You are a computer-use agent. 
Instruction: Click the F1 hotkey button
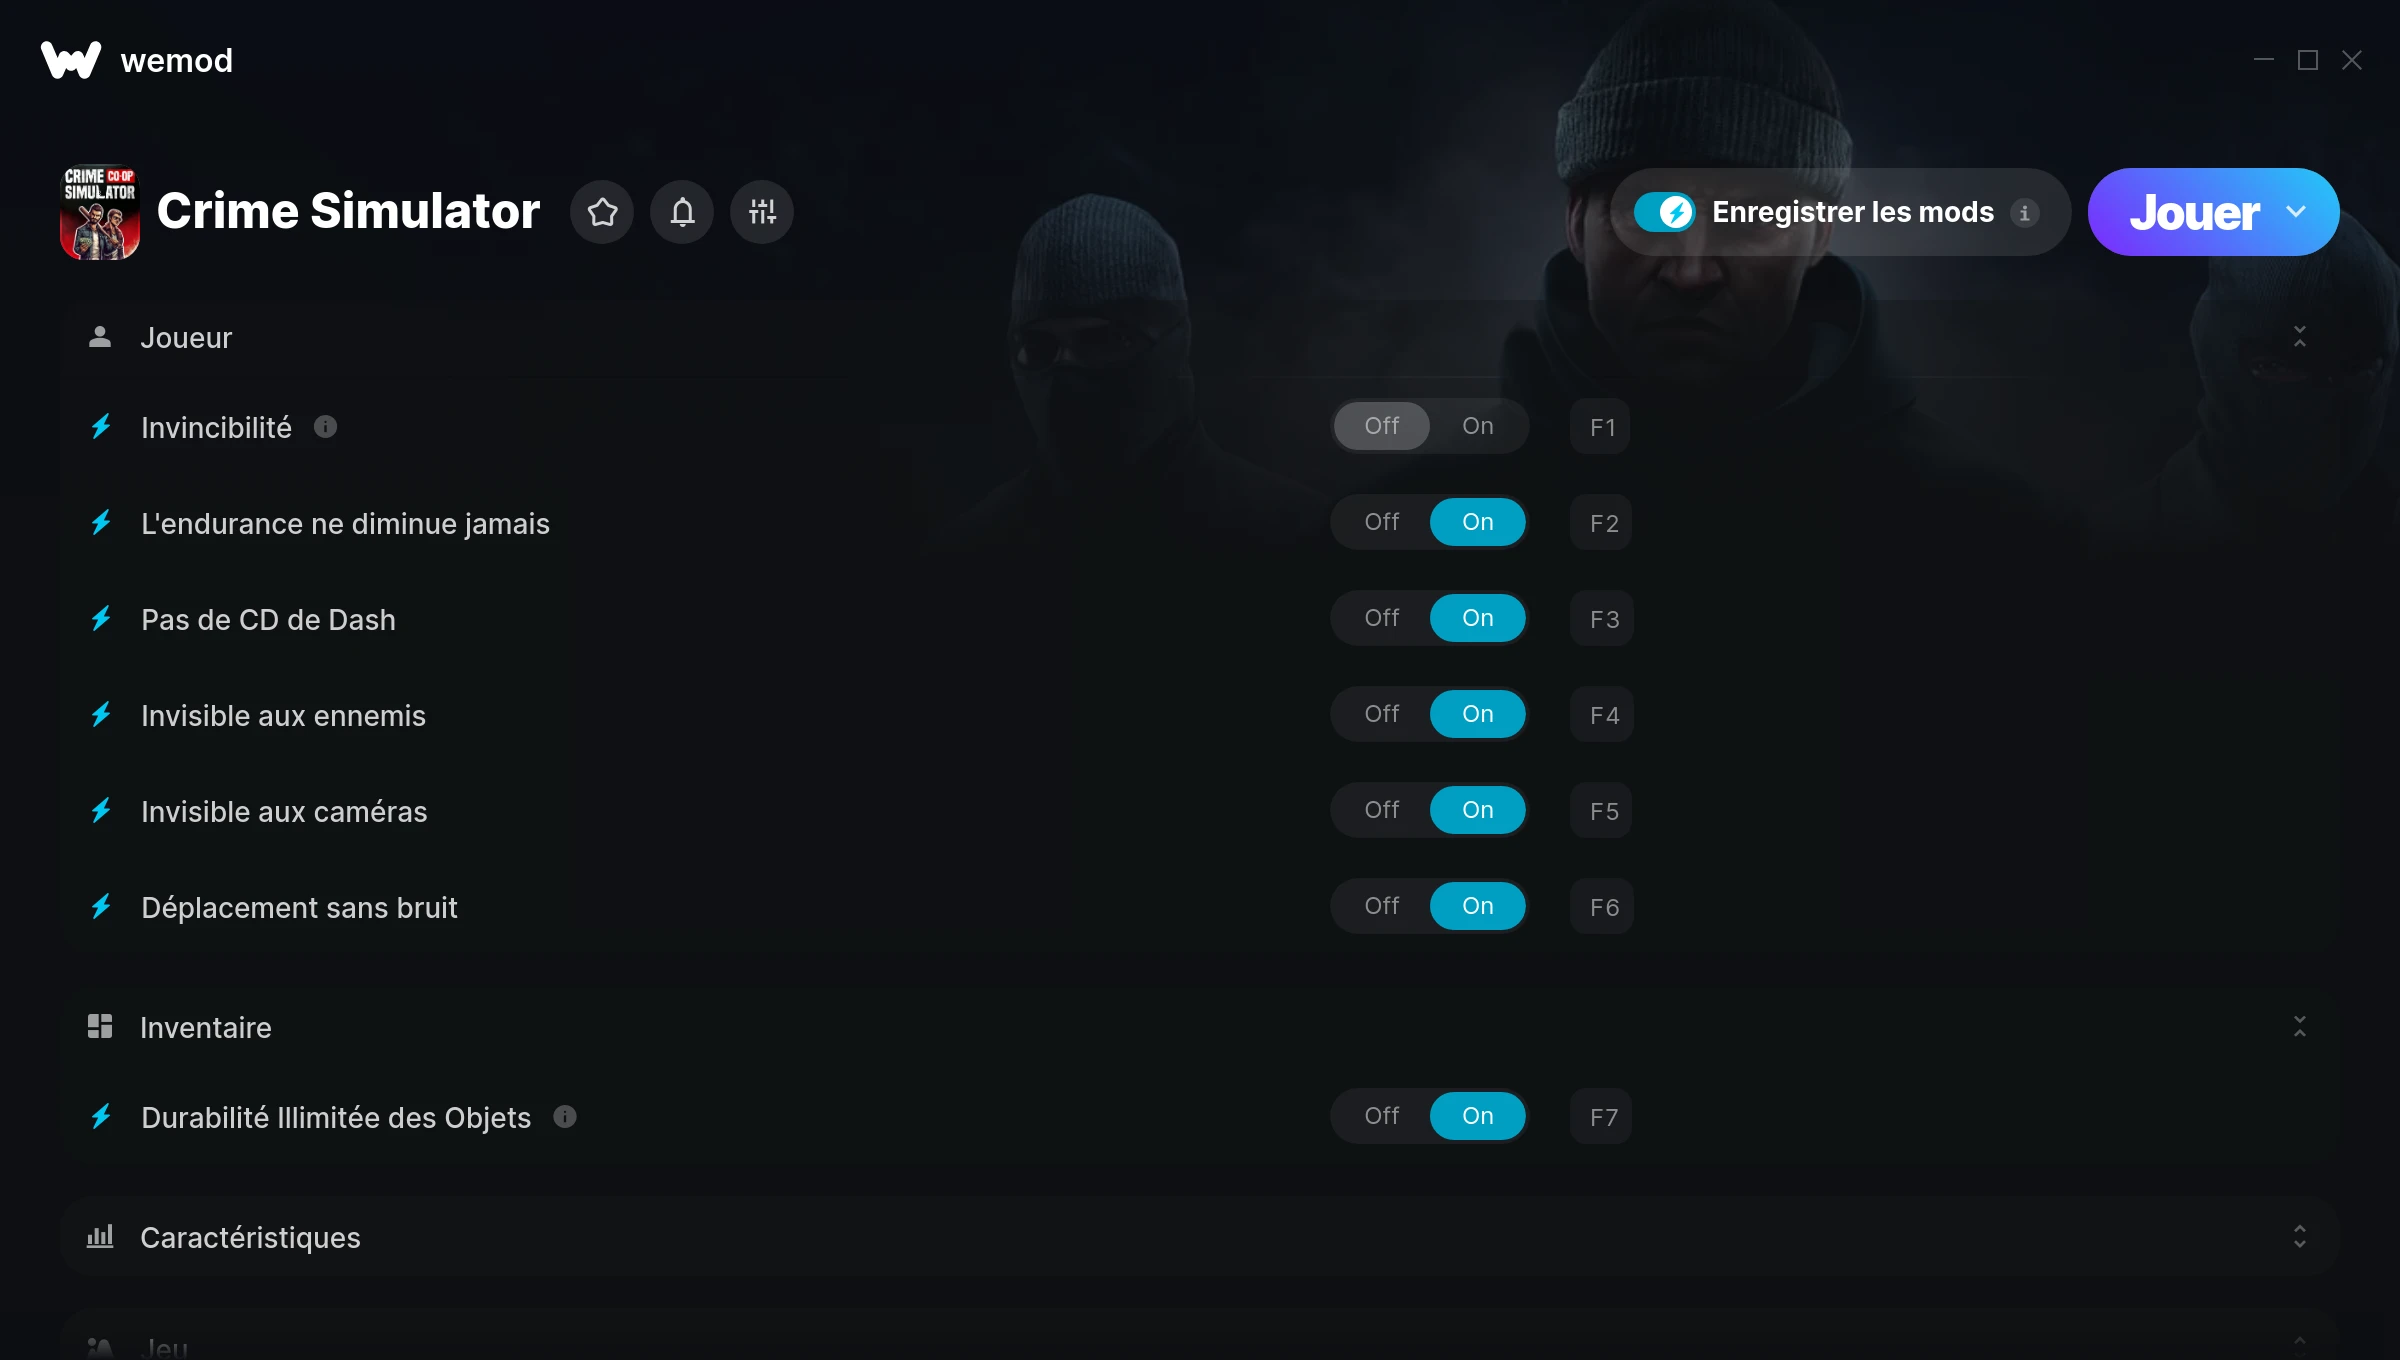[x=1601, y=427]
